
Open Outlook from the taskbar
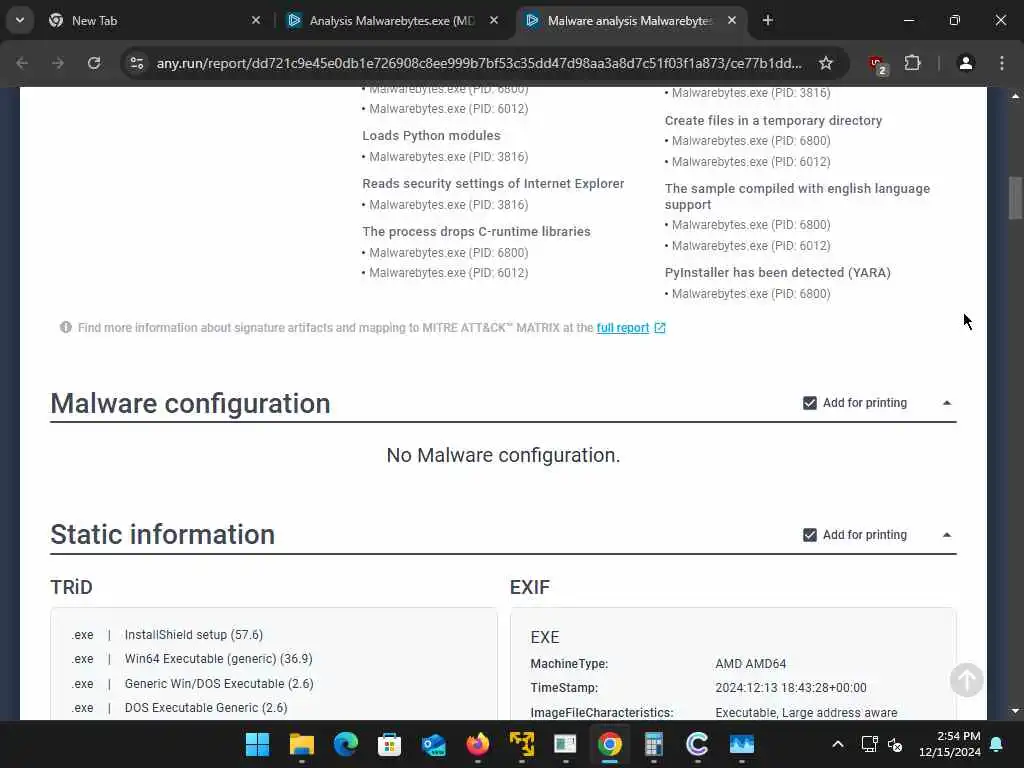(434, 744)
